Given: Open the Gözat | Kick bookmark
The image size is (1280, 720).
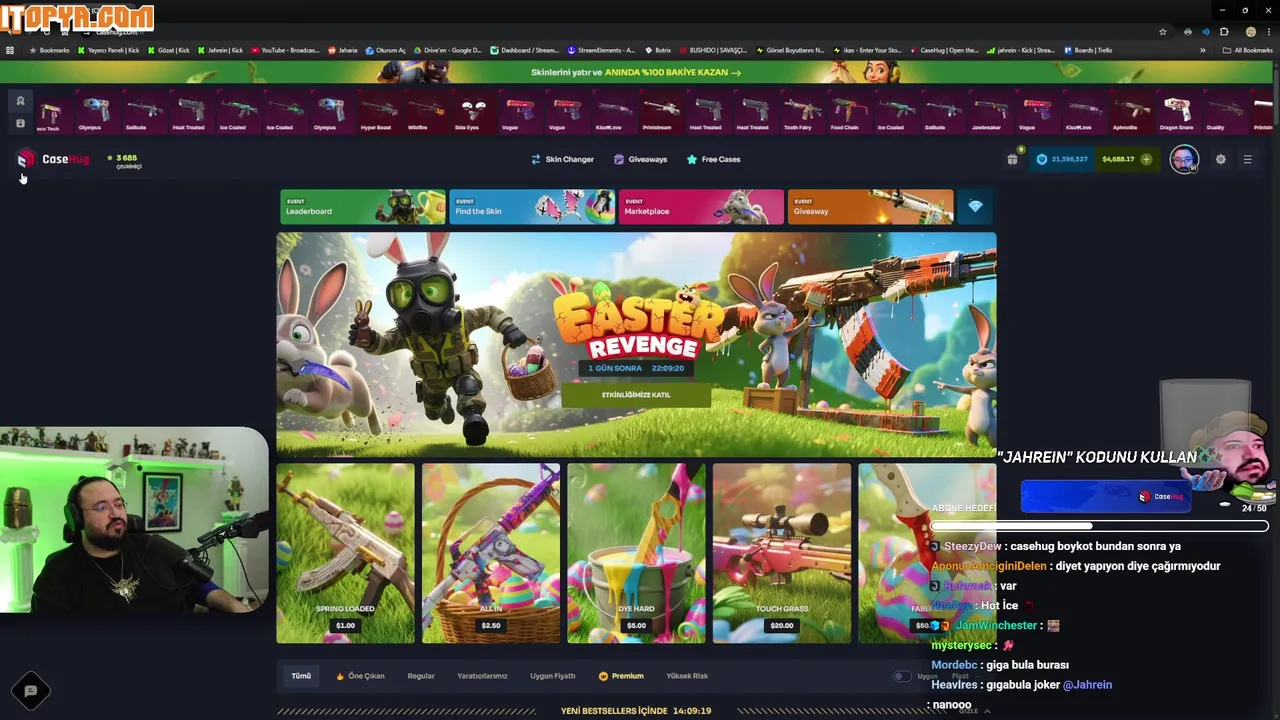Looking at the screenshot, I should click(x=168, y=50).
